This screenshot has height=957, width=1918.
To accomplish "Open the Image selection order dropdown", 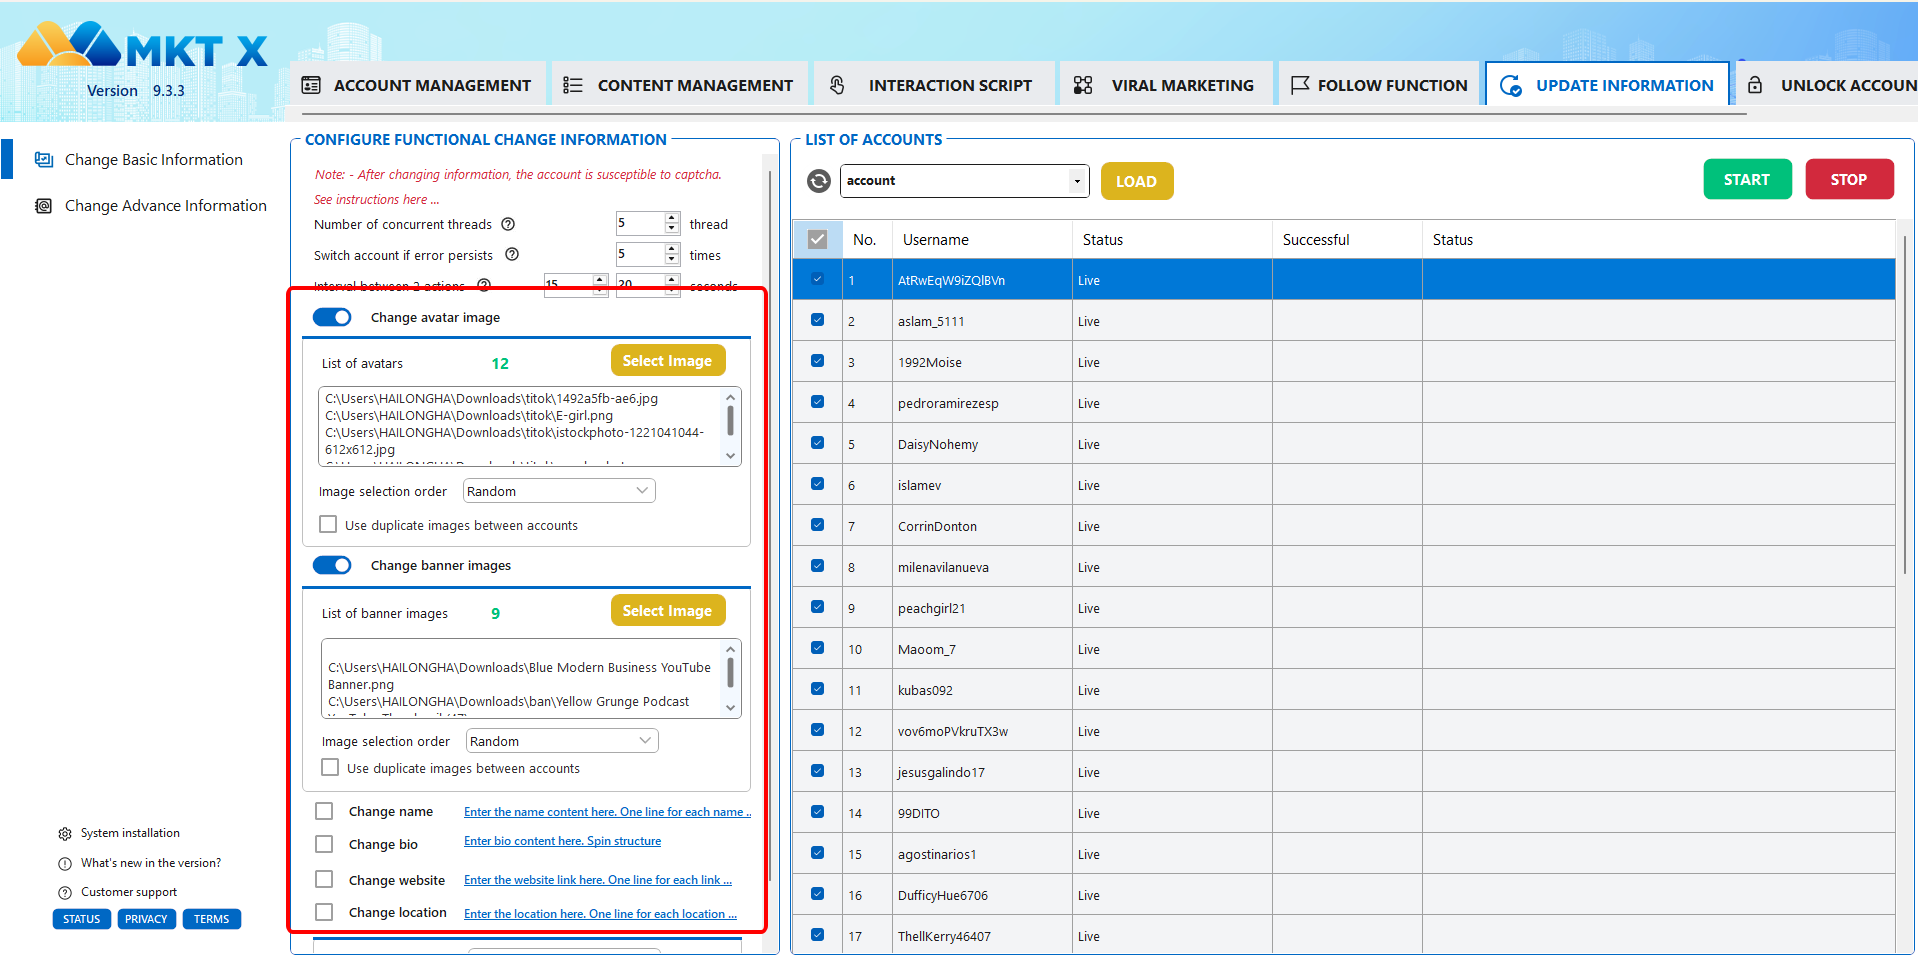I will (x=558, y=490).
